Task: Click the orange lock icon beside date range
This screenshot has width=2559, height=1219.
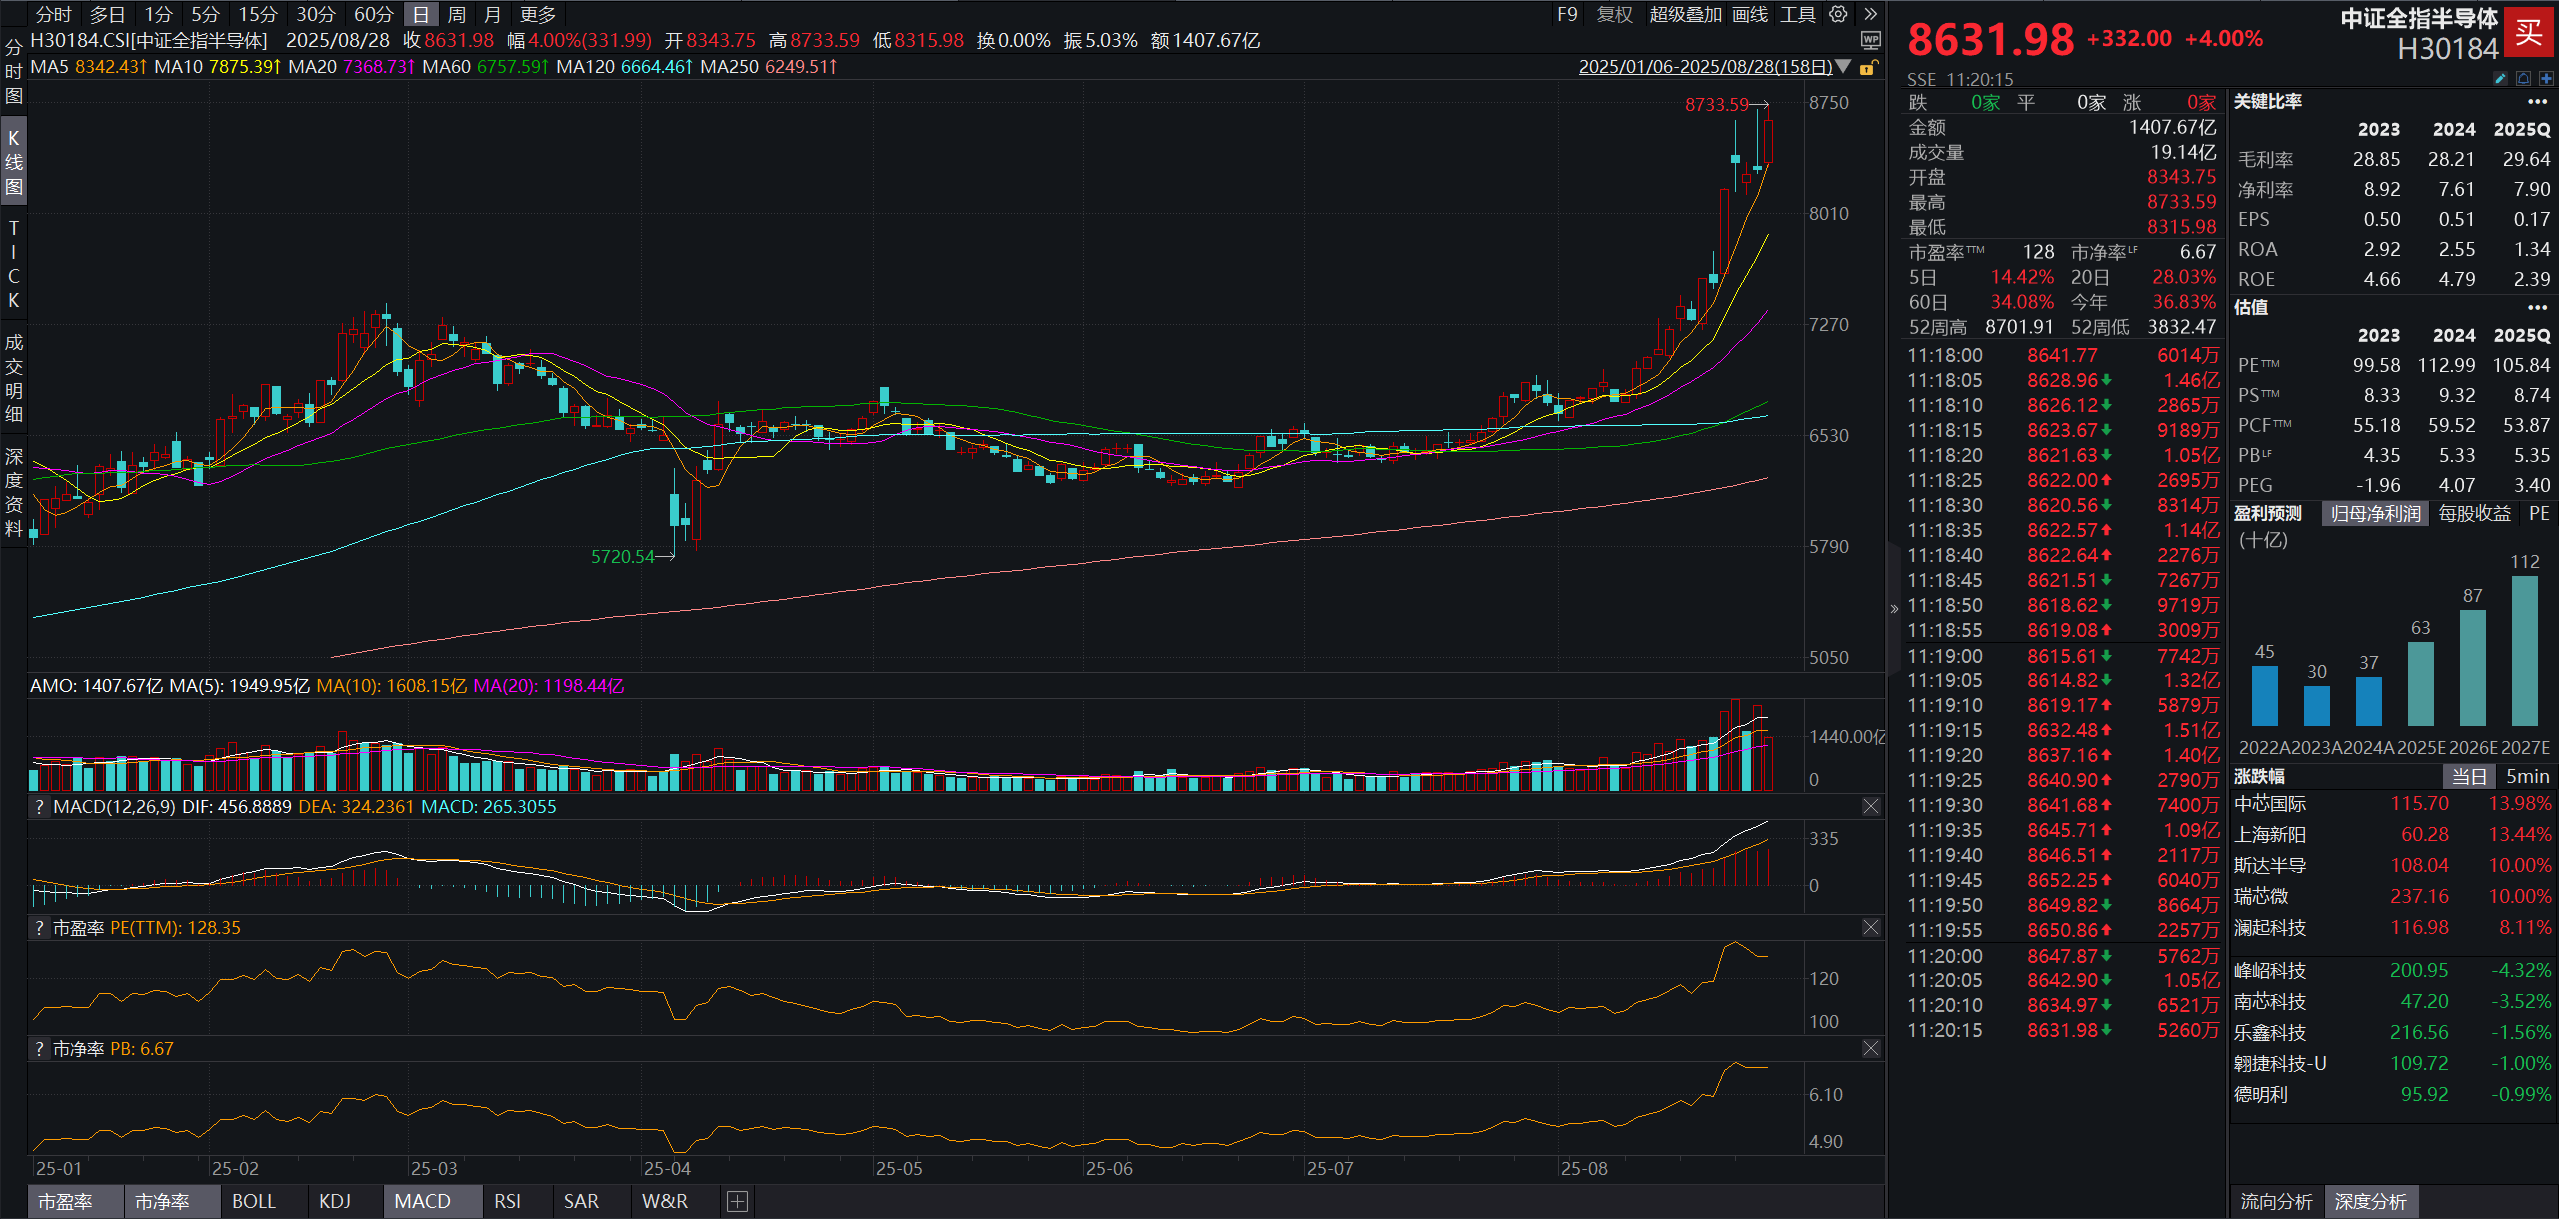Action: pyautogui.click(x=1866, y=68)
